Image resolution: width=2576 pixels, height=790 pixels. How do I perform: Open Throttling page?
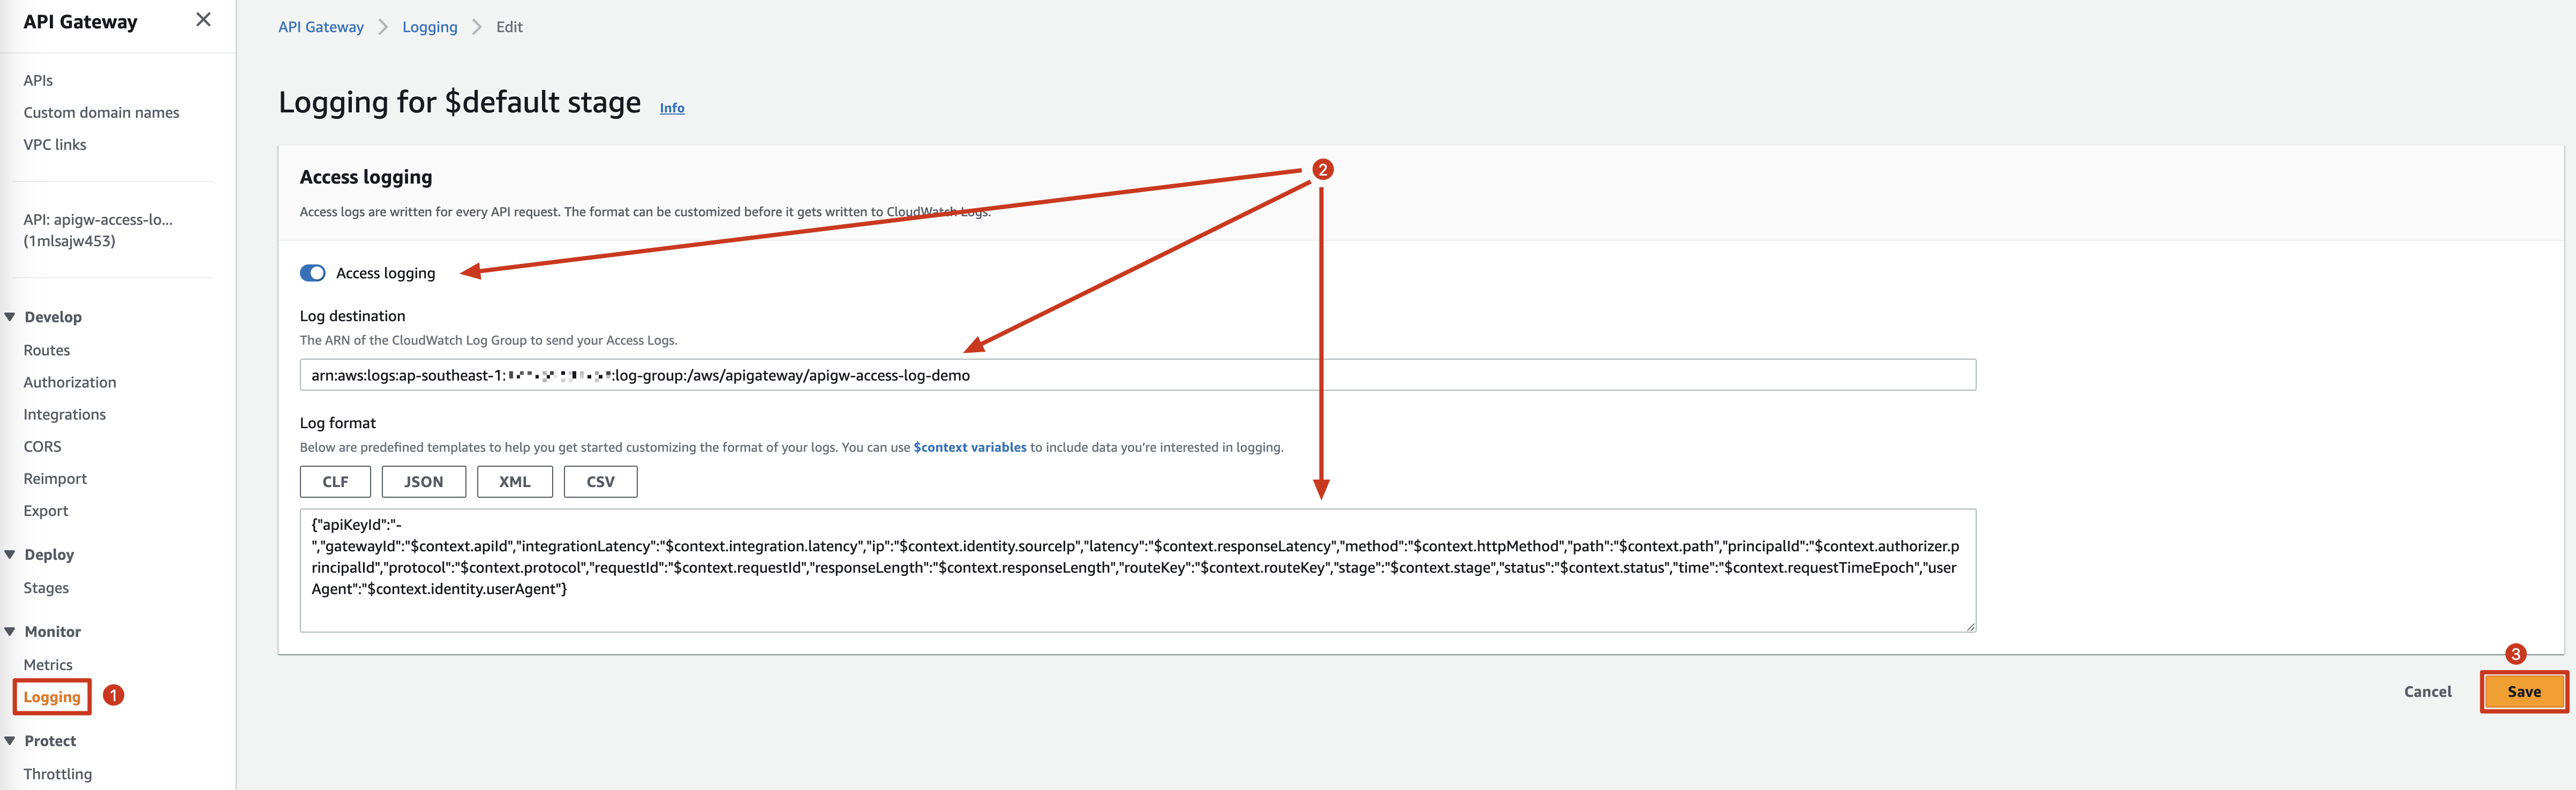[57, 774]
